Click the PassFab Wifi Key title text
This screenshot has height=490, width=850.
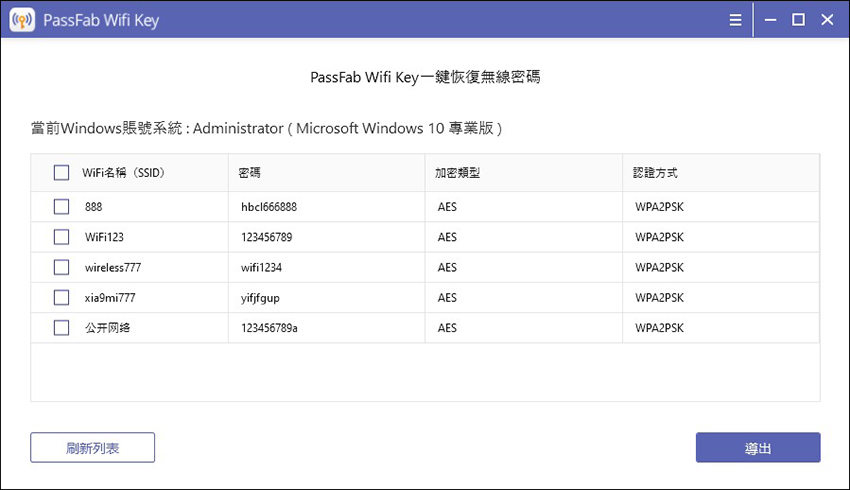click(101, 21)
